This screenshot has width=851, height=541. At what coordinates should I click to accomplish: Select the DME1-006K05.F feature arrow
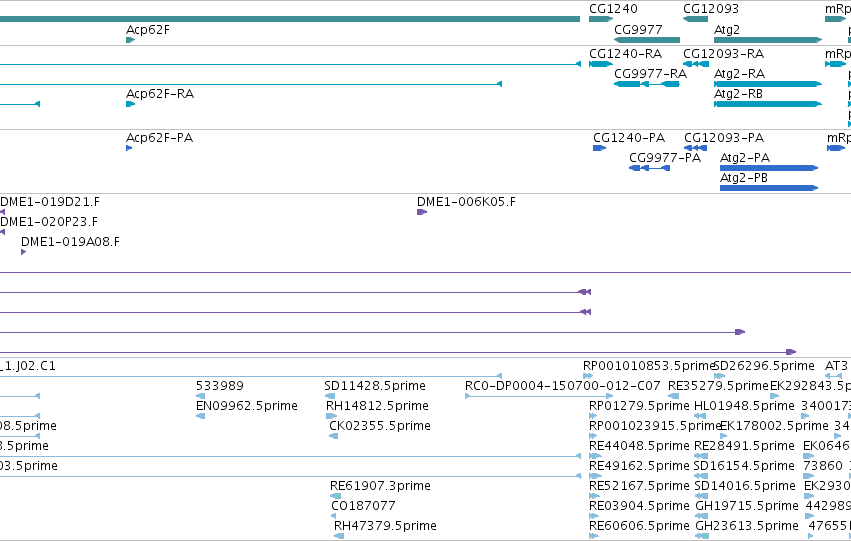coord(422,212)
